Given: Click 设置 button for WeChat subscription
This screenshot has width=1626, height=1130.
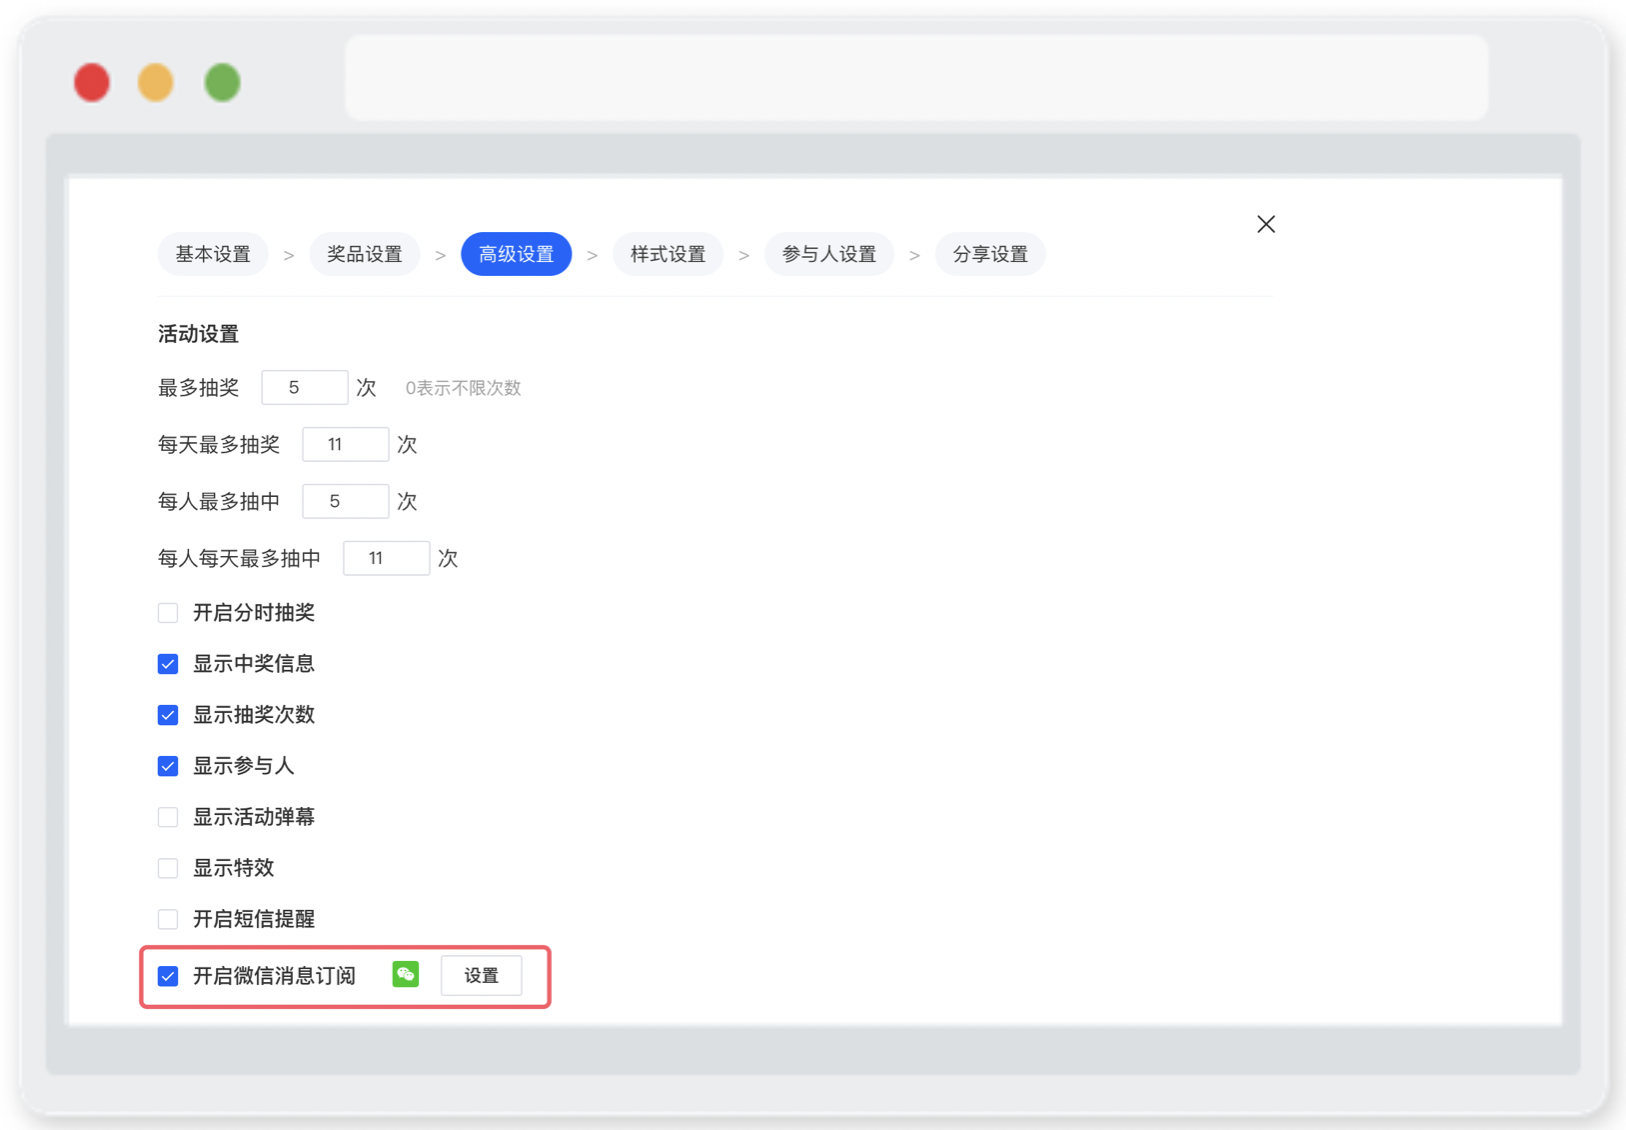Looking at the screenshot, I should point(481,975).
